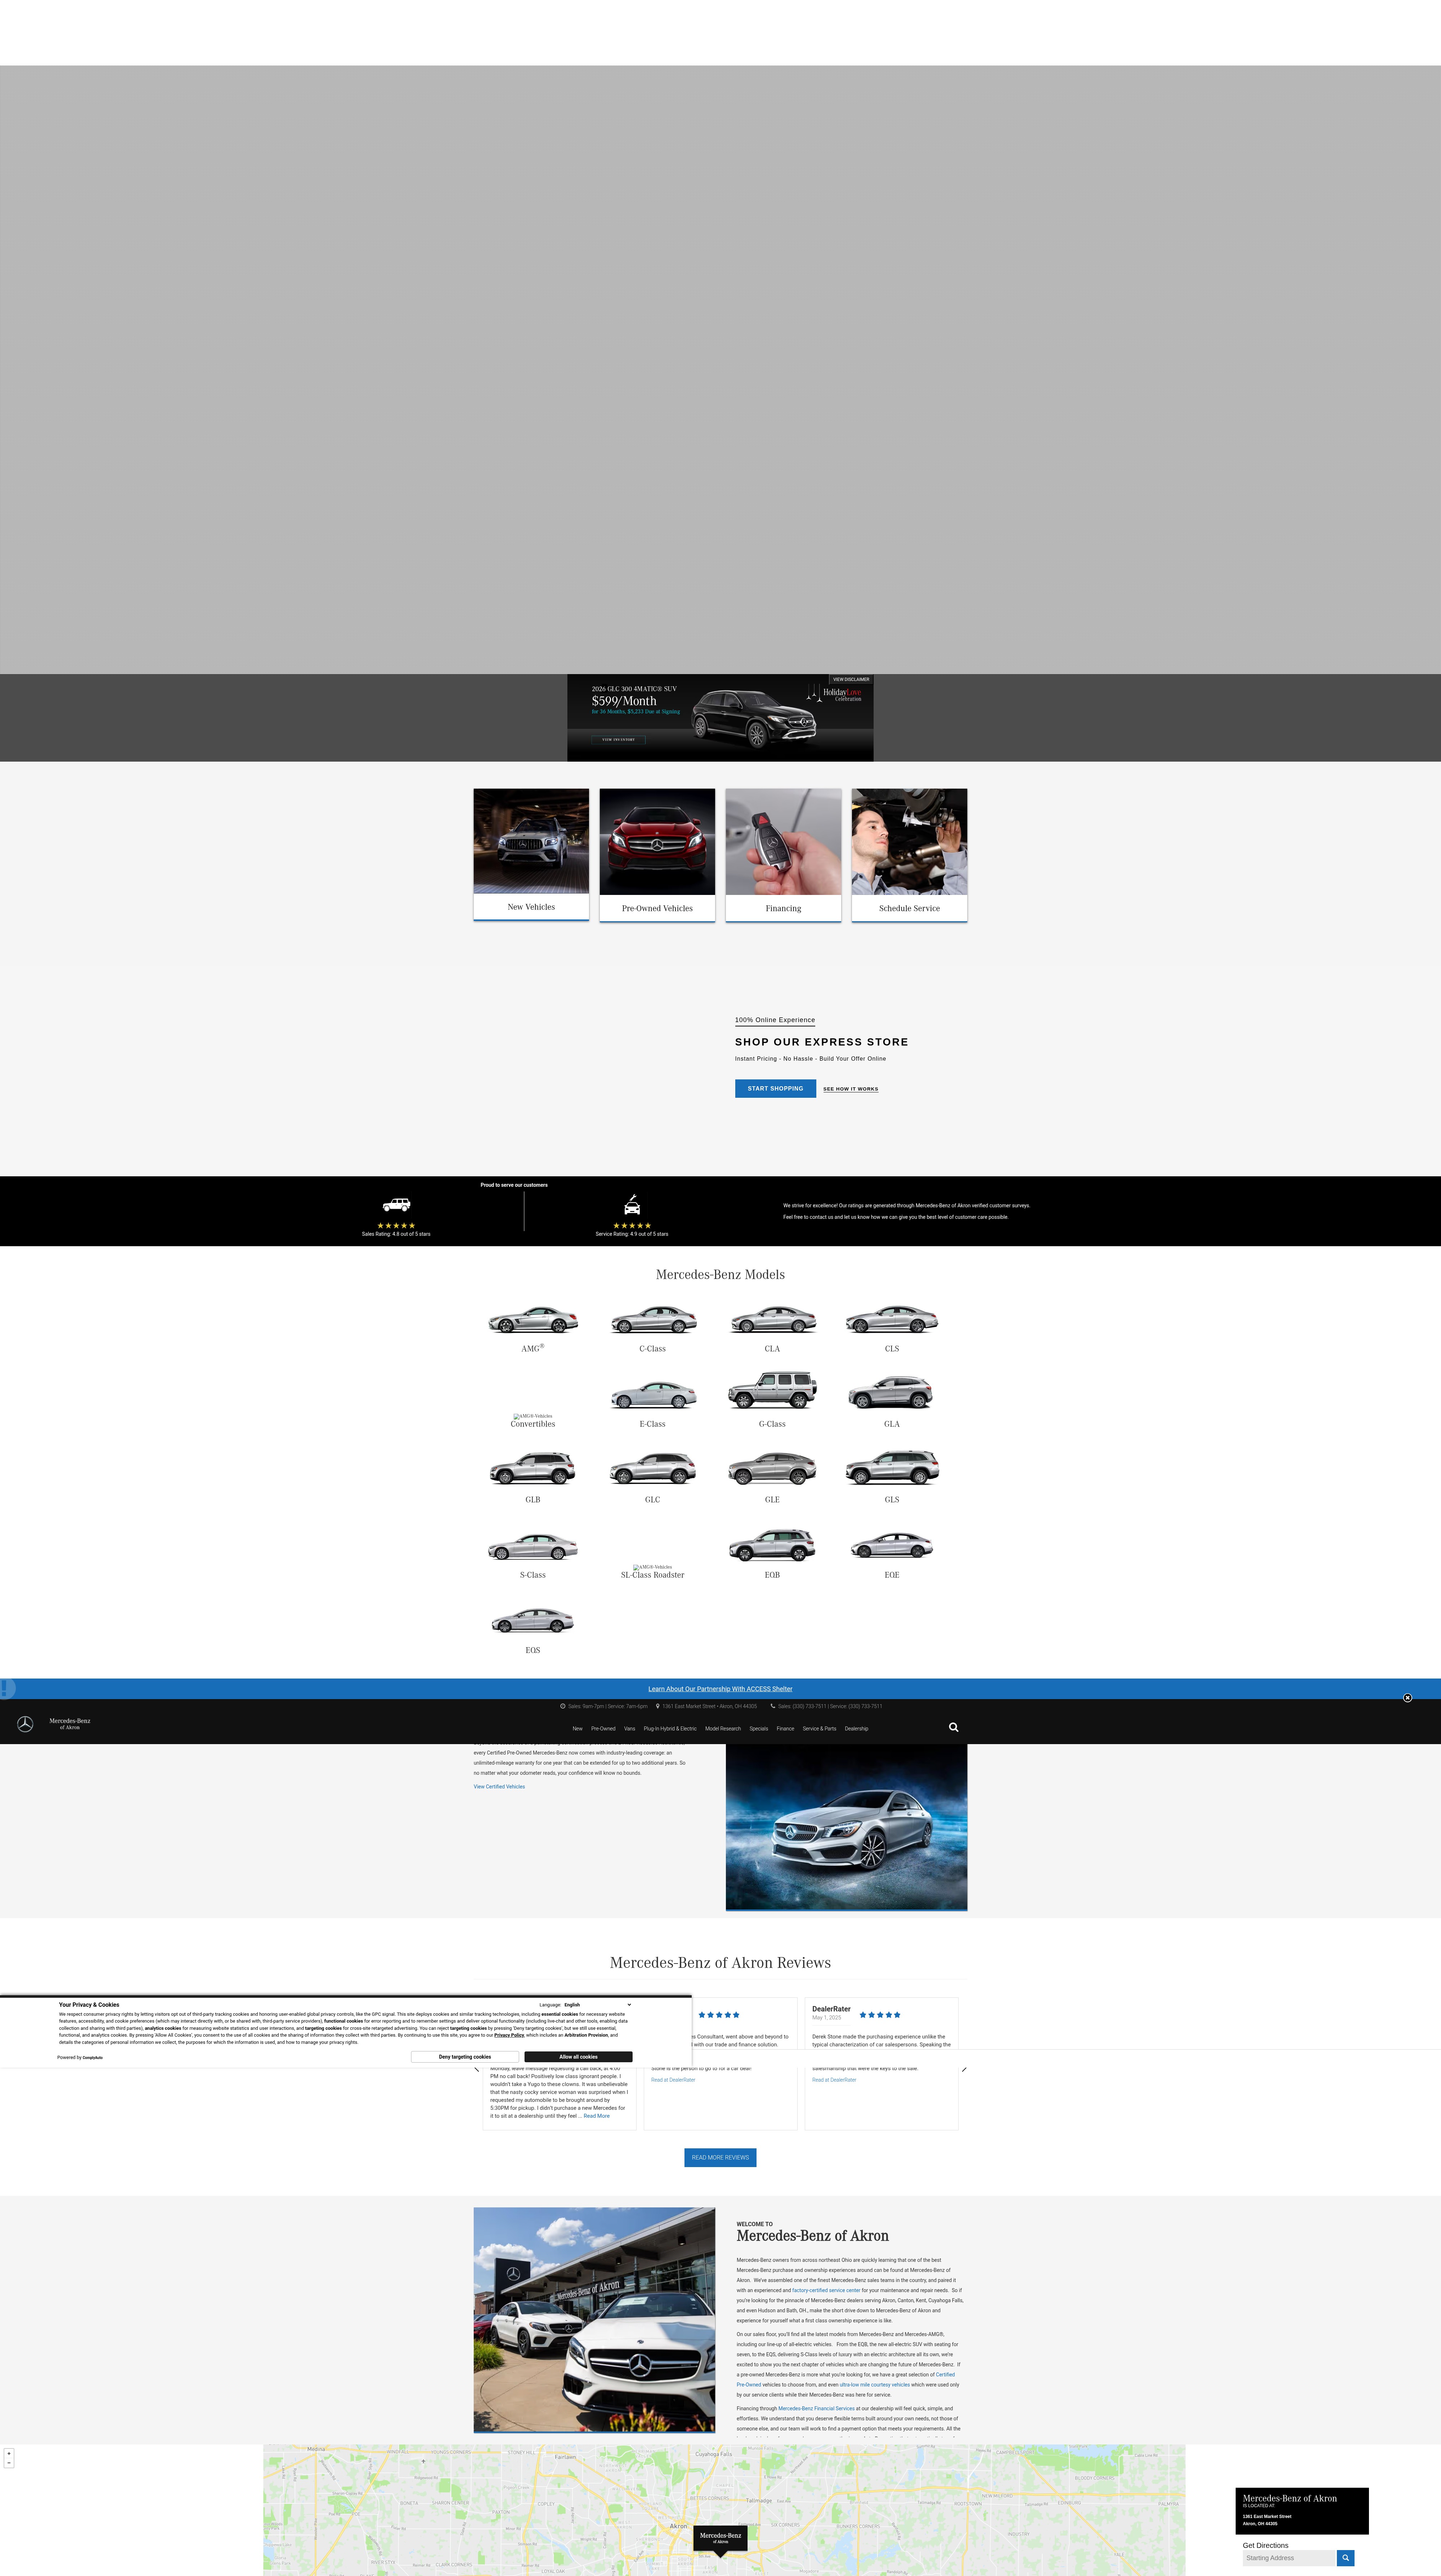Click the map zoom out minus button

(9, 2463)
